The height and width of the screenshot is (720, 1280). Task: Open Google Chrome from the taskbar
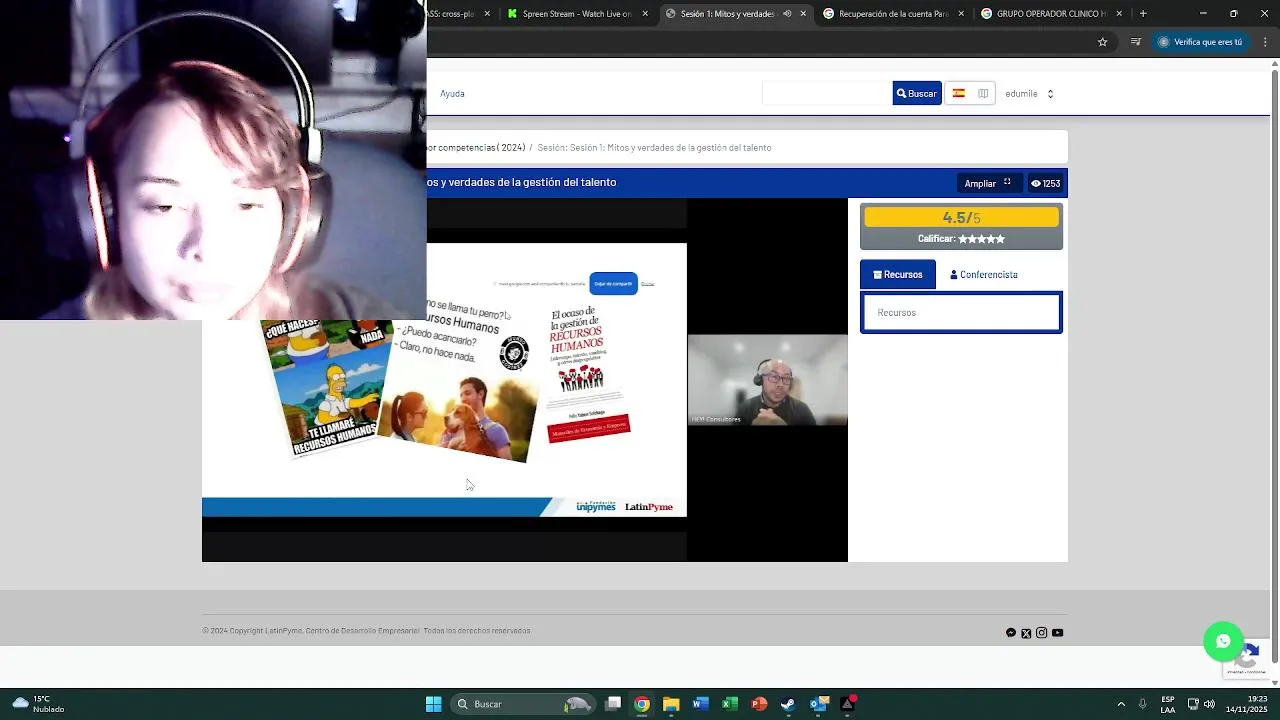tap(642, 704)
